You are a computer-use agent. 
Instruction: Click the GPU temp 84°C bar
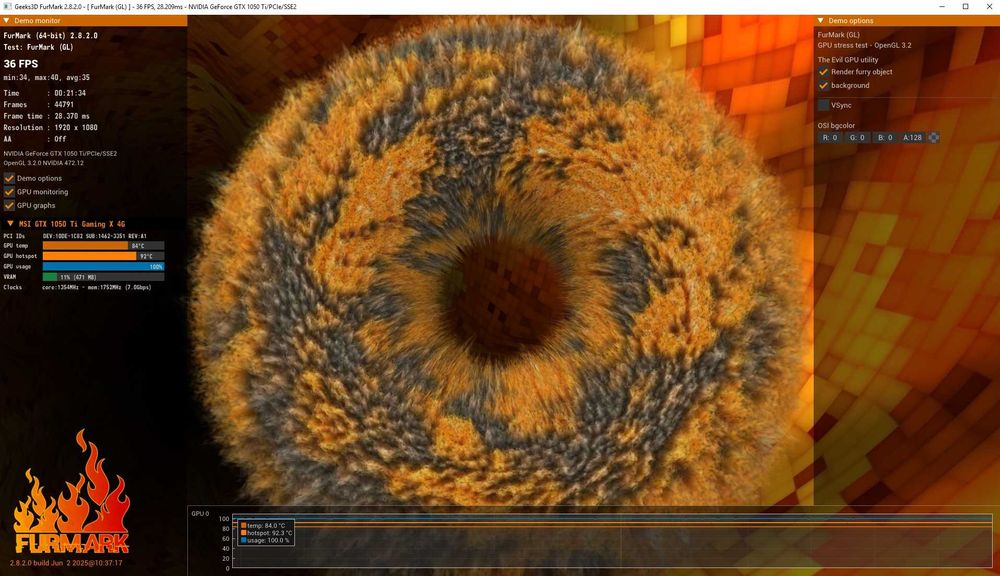[103, 246]
